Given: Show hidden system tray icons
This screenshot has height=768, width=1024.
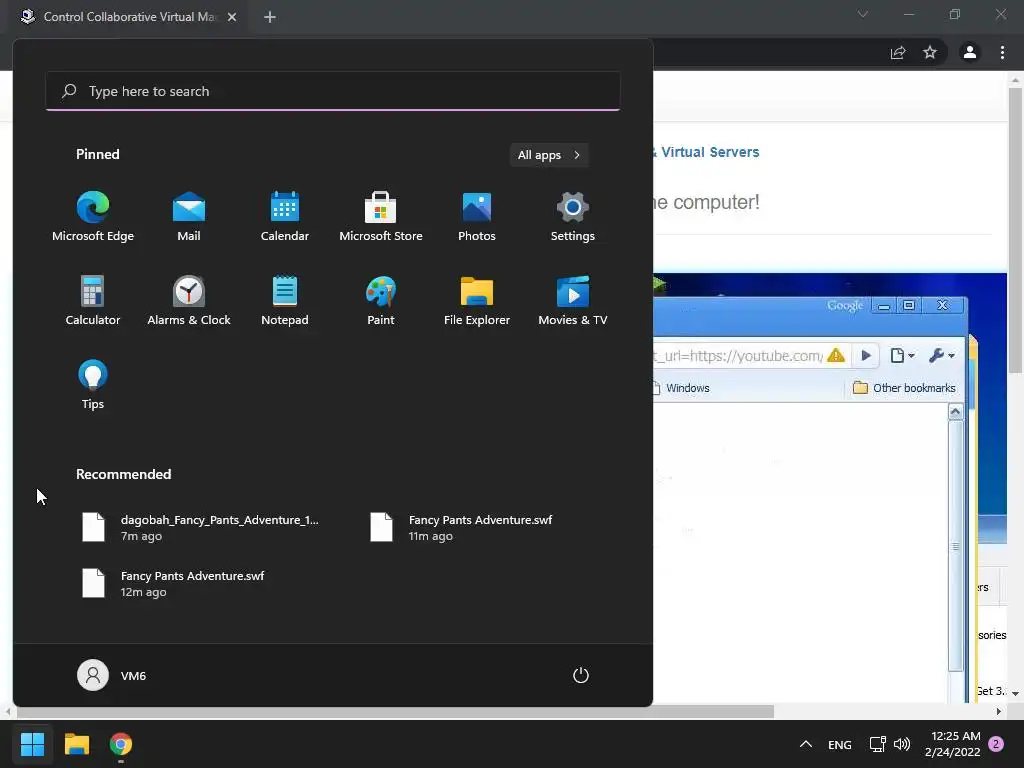Looking at the screenshot, I should [806, 744].
